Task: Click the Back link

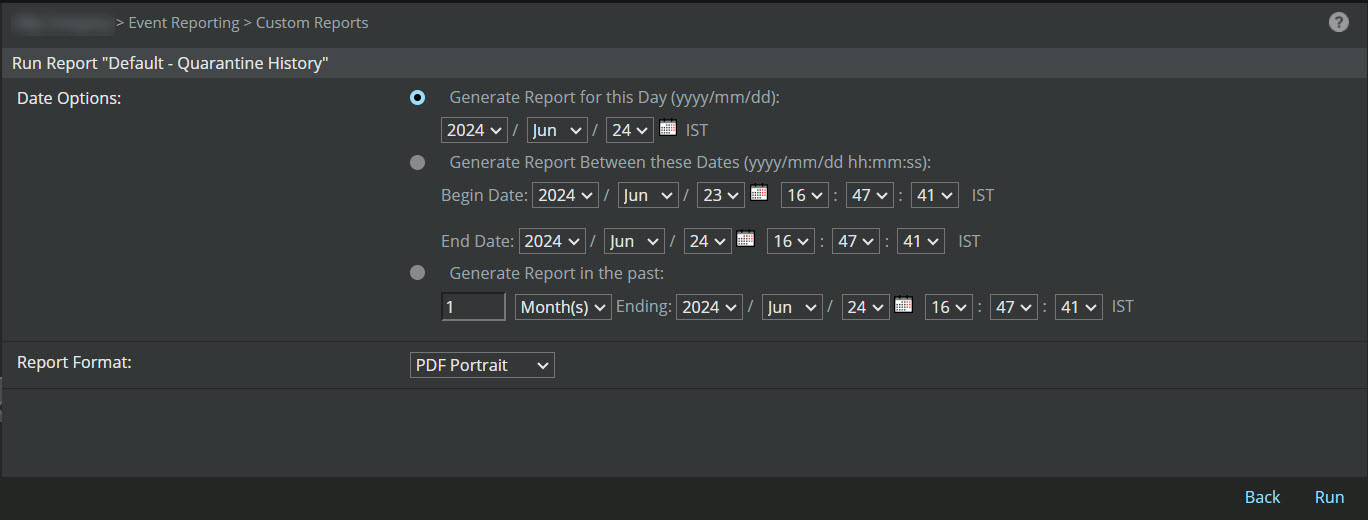Action: click(1262, 497)
